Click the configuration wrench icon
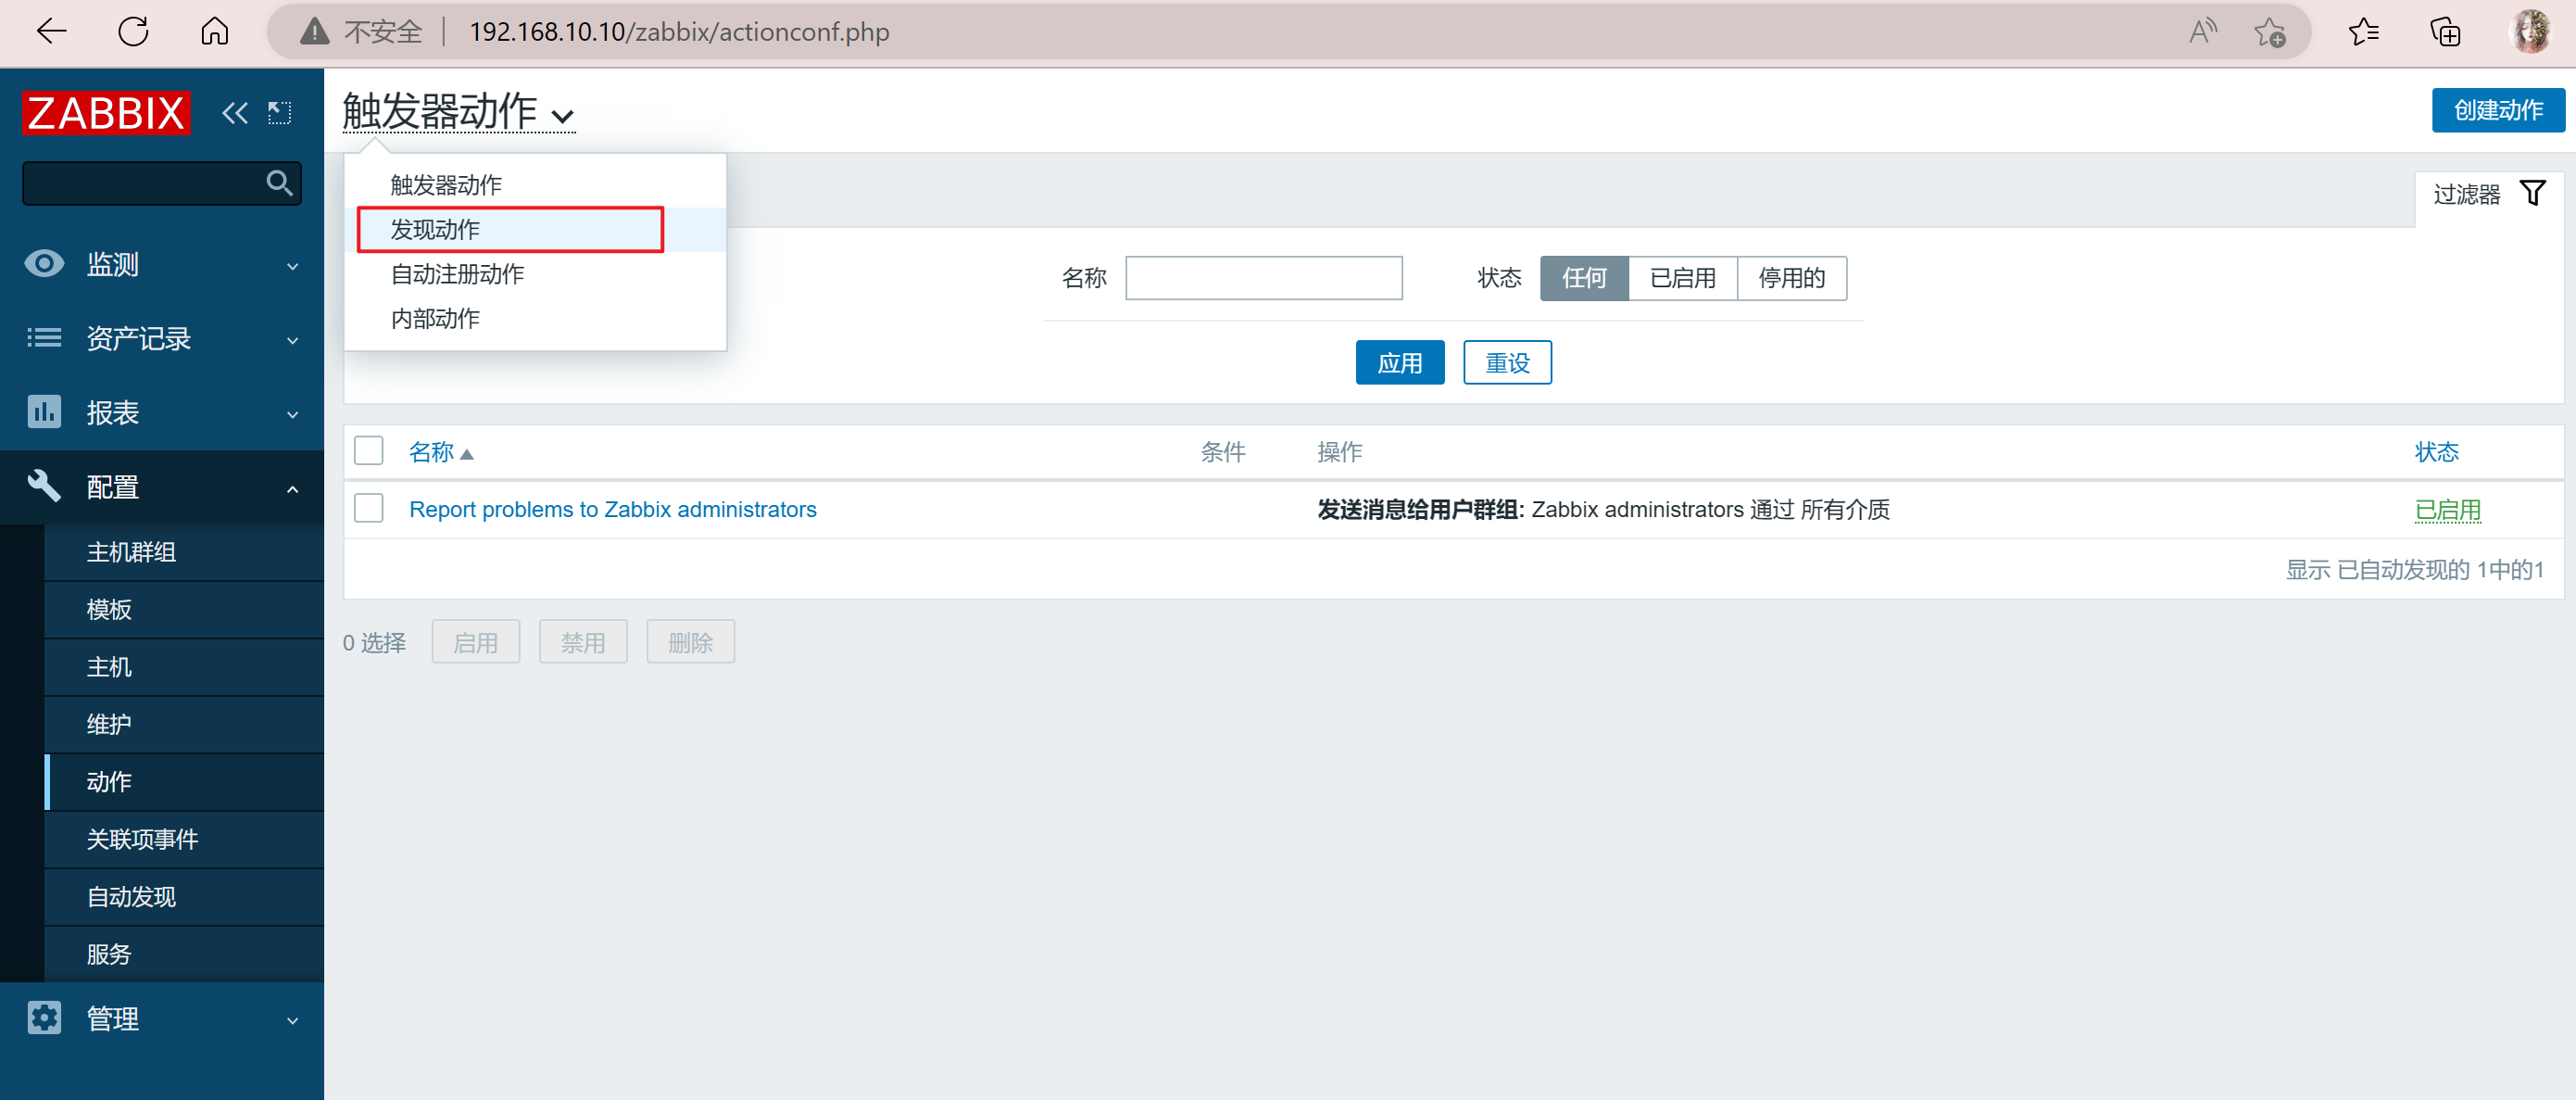The height and width of the screenshot is (1100, 2576). pyautogui.click(x=44, y=486)
